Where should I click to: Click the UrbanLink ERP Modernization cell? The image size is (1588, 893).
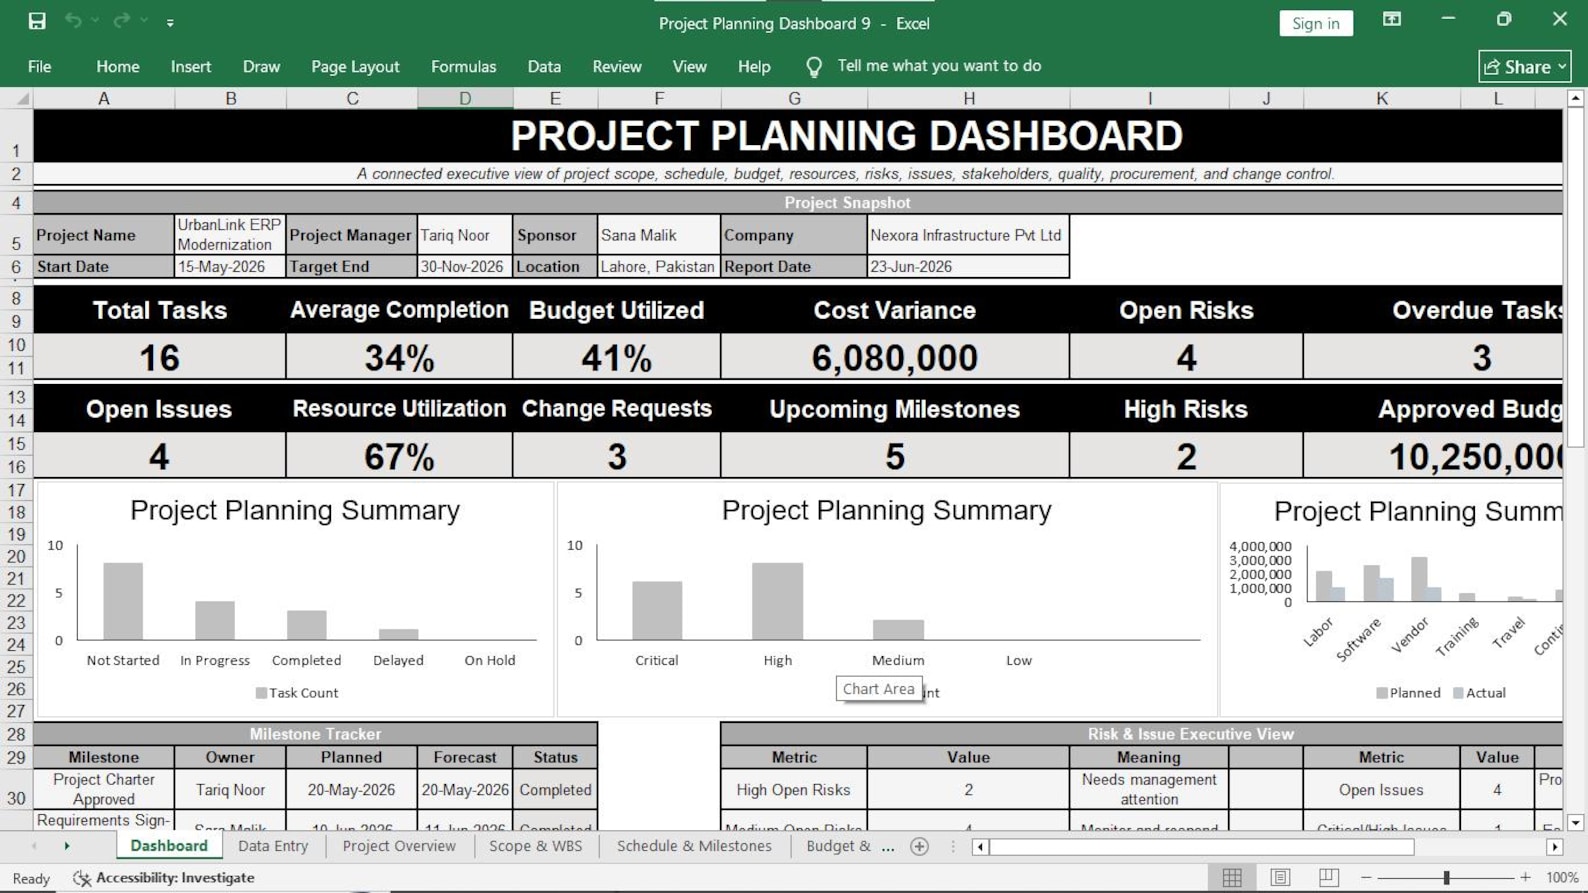(230, 235)
